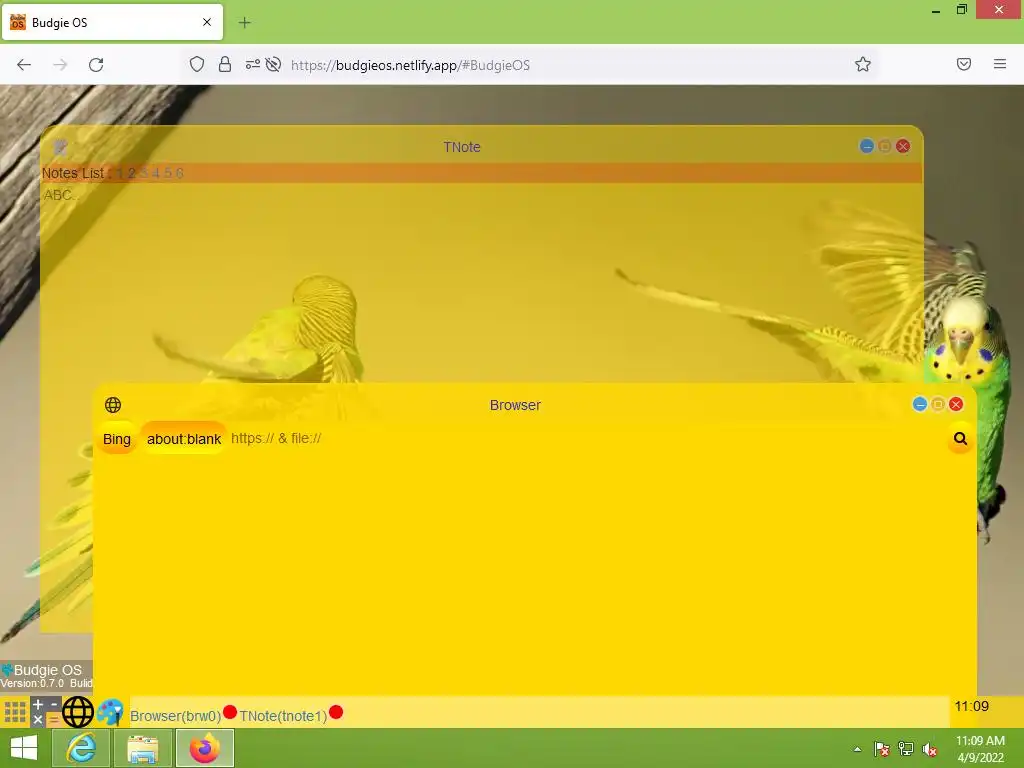Click the site security padlock icon
1024x768 pixels.
(x=225, y=64)
